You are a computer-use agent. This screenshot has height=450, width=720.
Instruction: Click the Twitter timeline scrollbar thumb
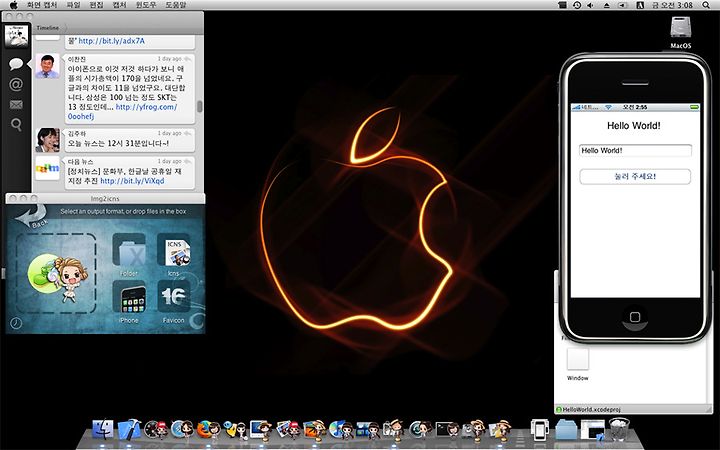point(199,106)
